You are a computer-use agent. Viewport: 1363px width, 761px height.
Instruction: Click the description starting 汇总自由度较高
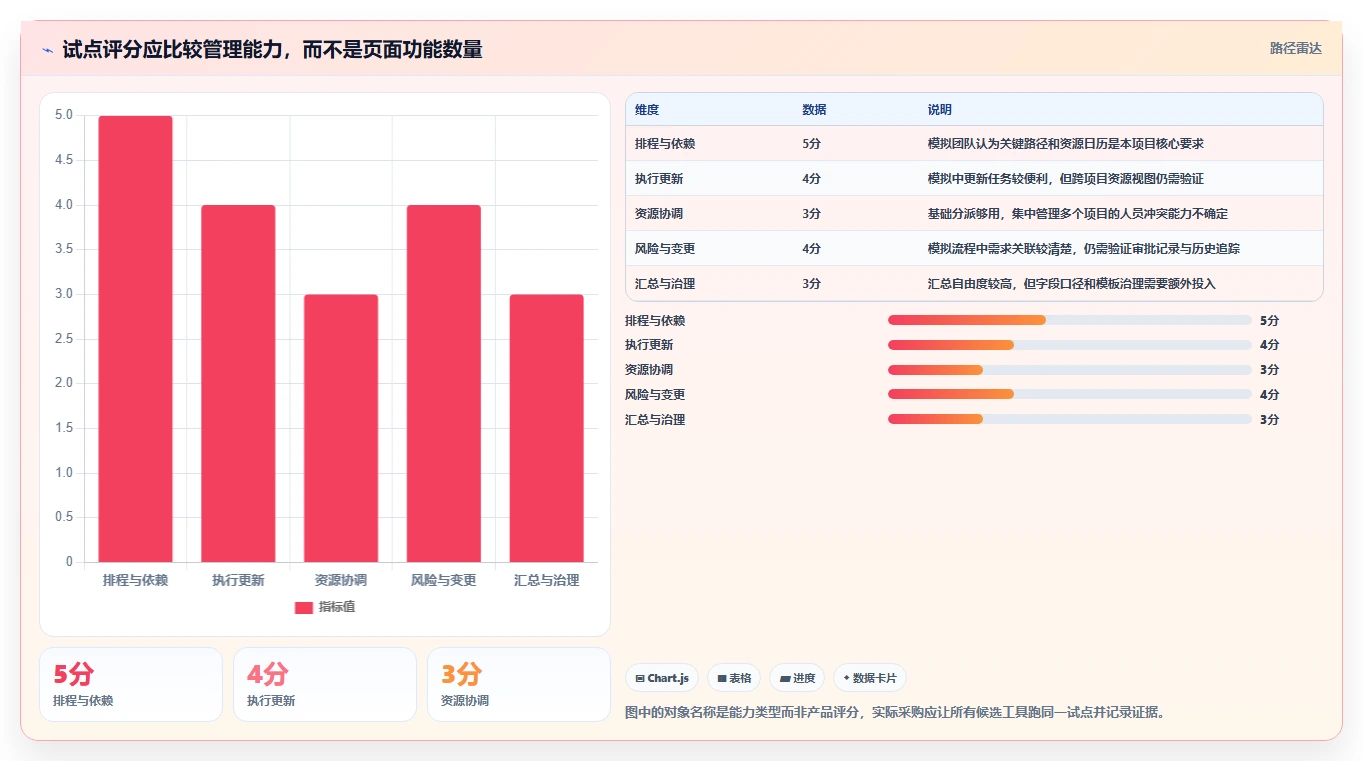(1072, 284)
